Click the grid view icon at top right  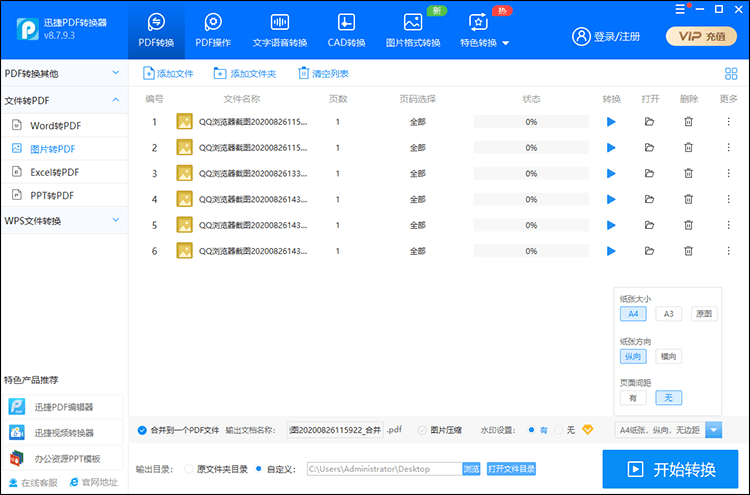(x=730, y=73)
